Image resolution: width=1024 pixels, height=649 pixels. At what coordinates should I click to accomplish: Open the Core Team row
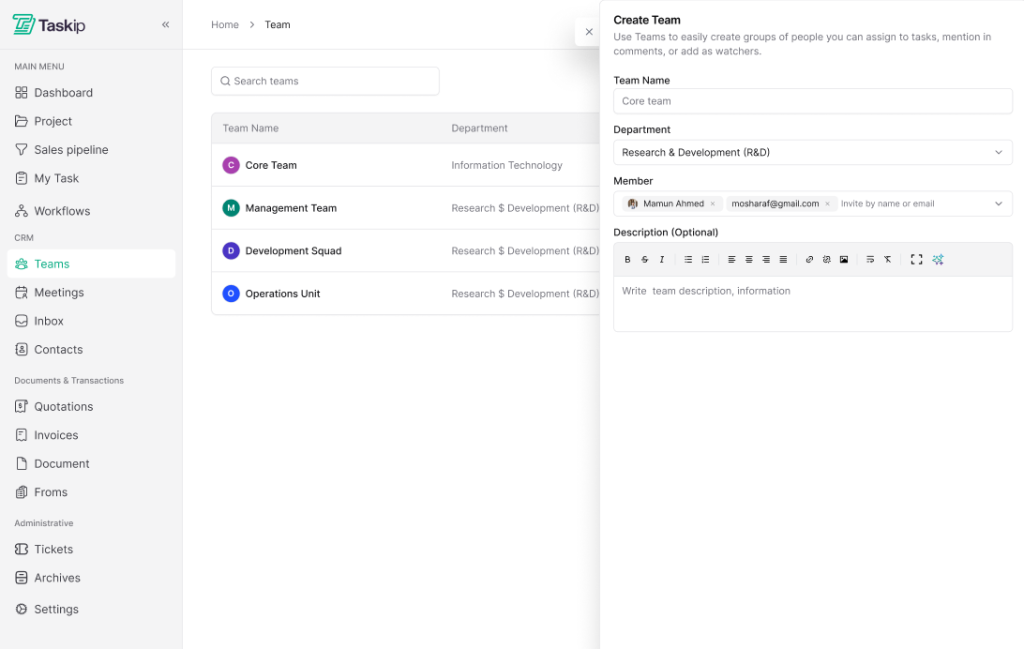tap(271, 166)
